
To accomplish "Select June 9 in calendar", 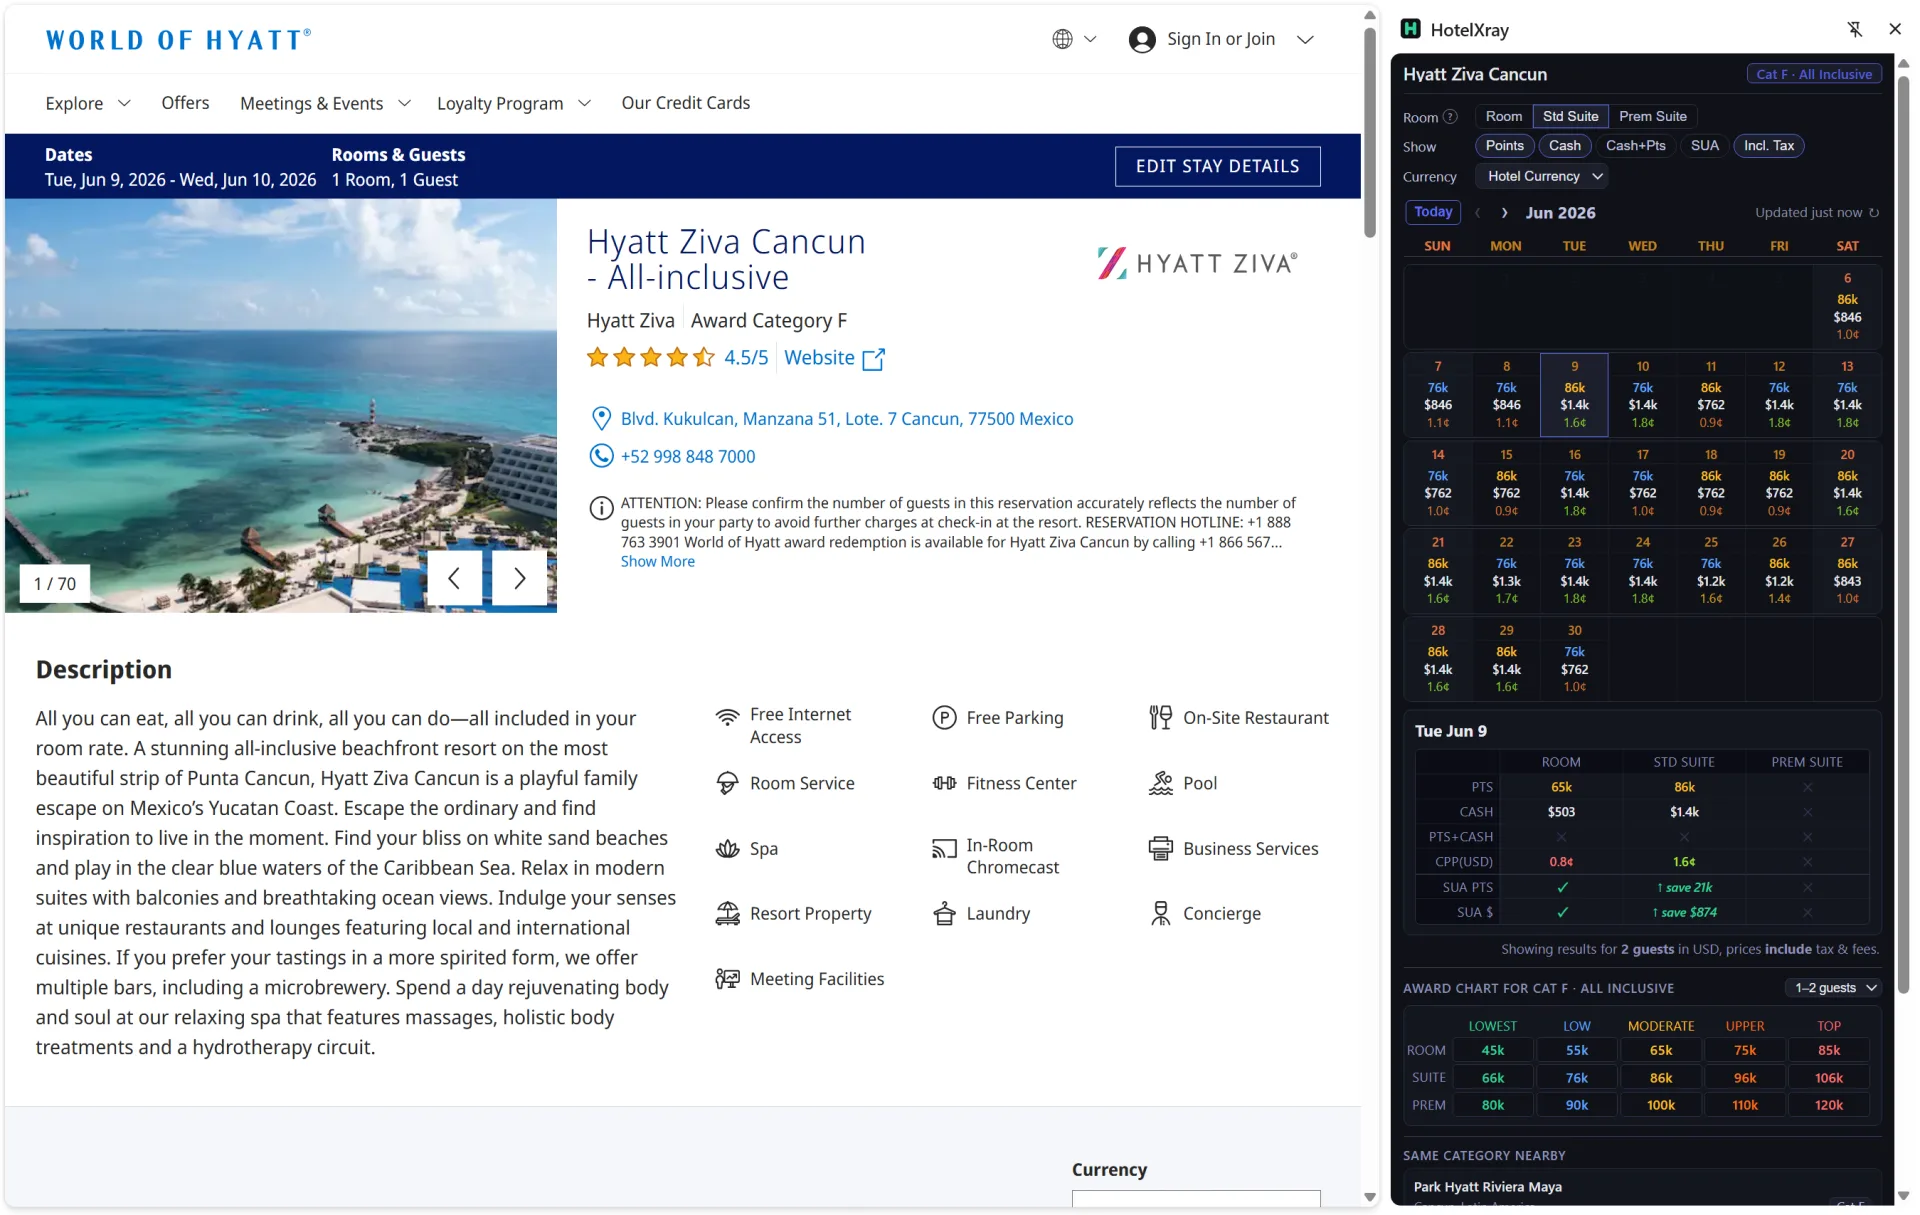I will tap(1574, 395).
